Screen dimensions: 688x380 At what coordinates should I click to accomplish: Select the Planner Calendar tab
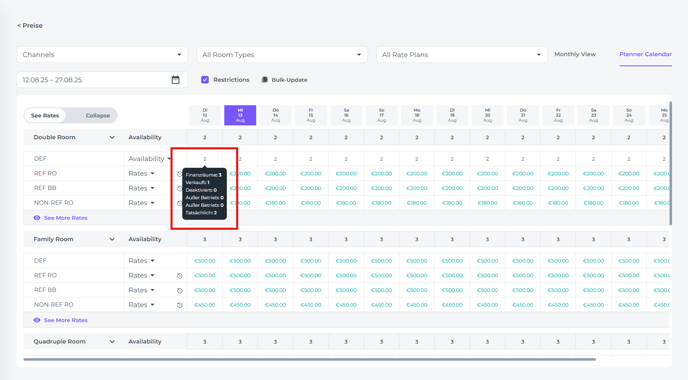pyautogui.click(x=645, y=54)
